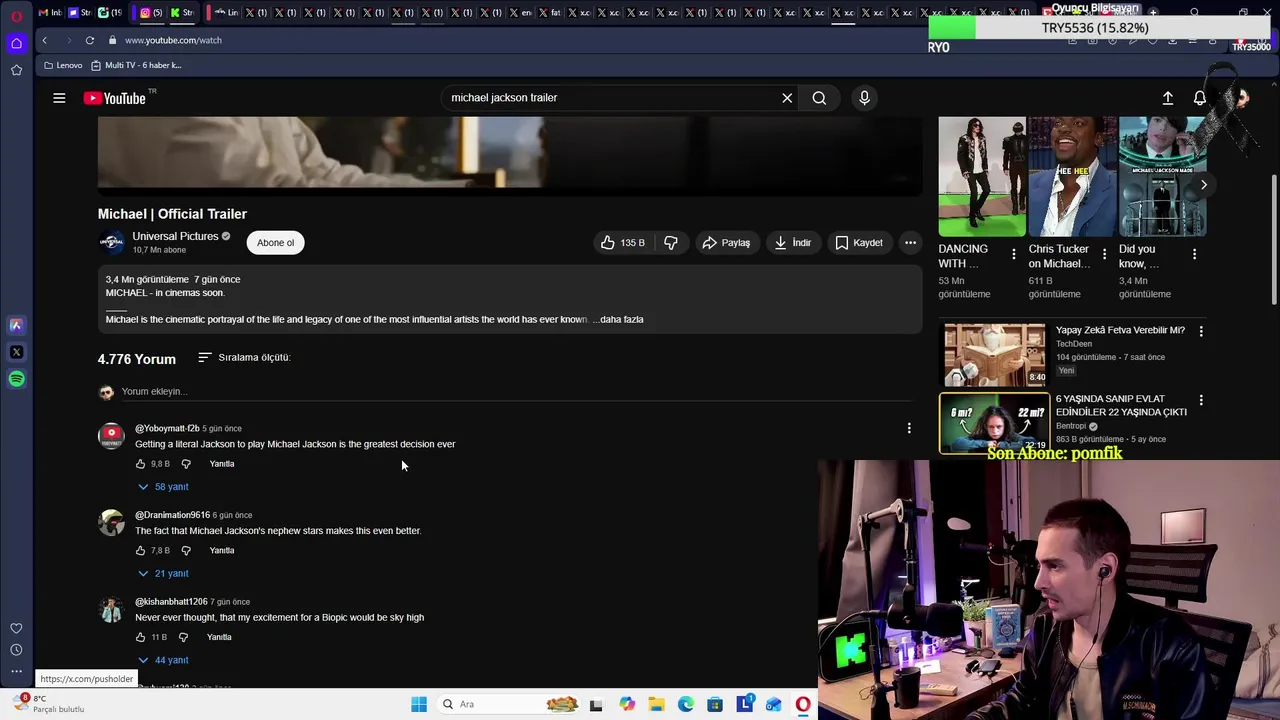This screenshot has height=720, width=1280.
Task: Open the X (Twitter) sidebar icon
Action: point(16,352)
